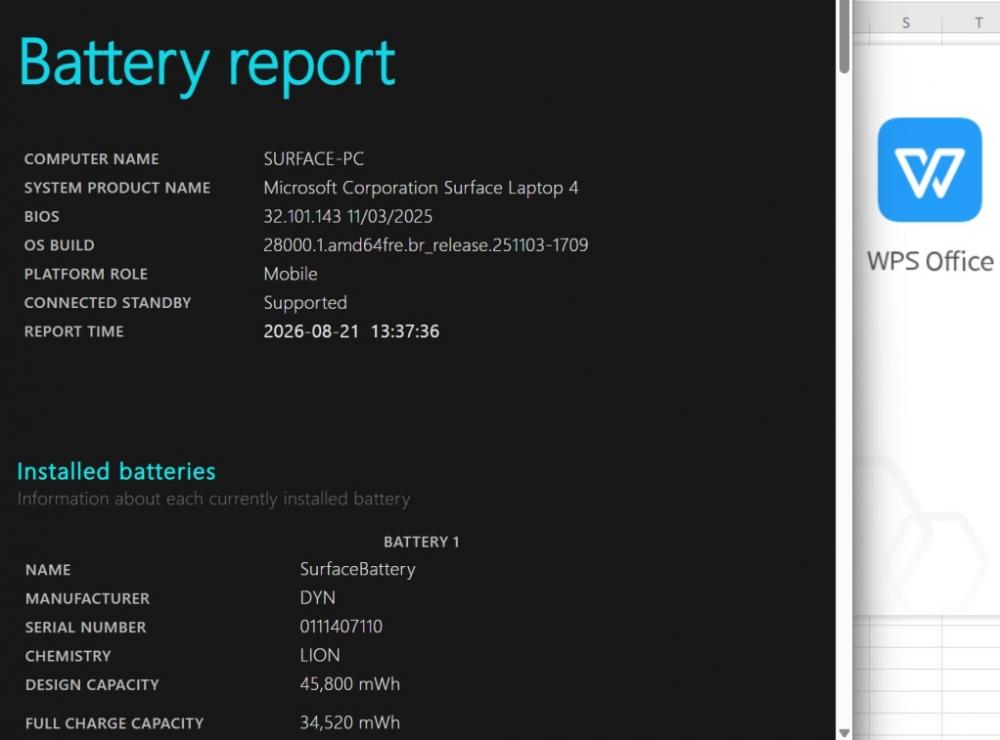This screenshot has width=1000, height=740.
Task: Click report time value '2026-08-21 13:37:36'
Action: (x=351, y=331)
